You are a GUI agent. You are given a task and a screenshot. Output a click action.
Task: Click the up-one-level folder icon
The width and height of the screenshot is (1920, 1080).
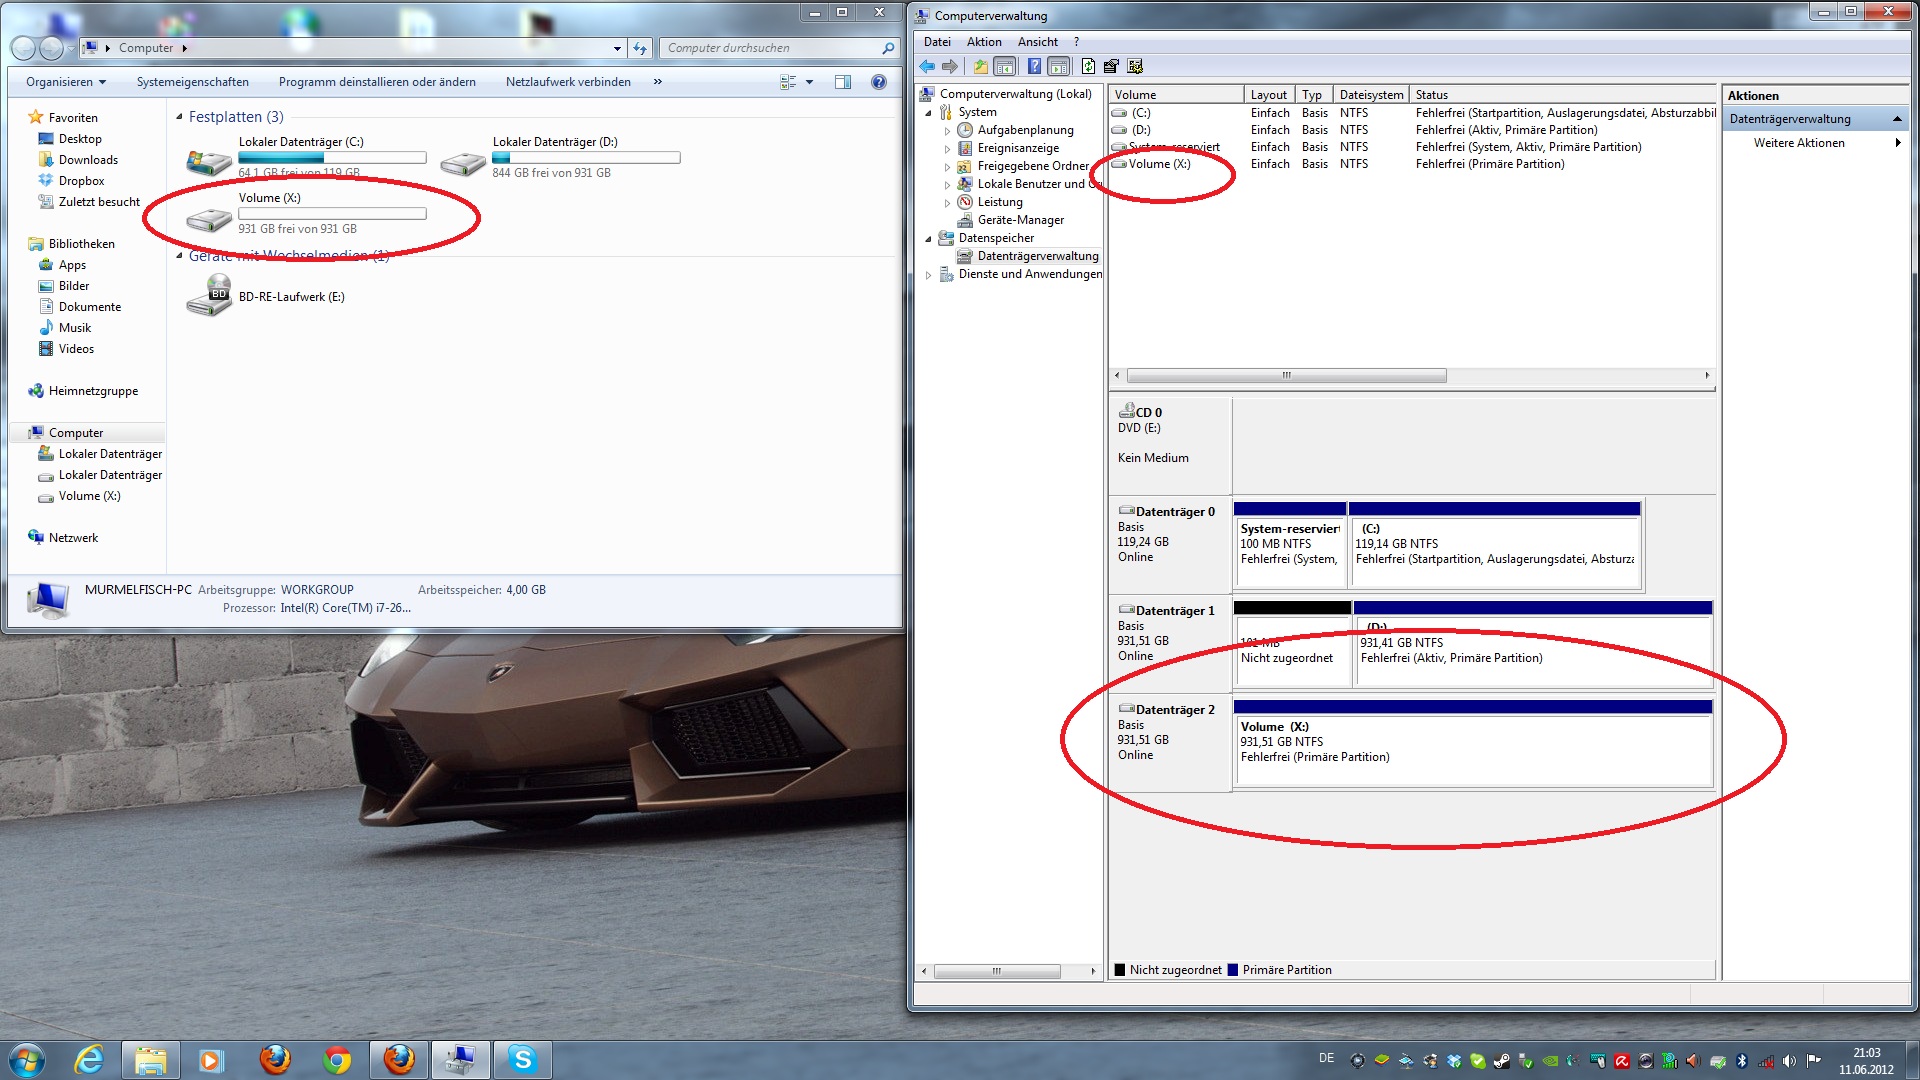tap(980, 66)
